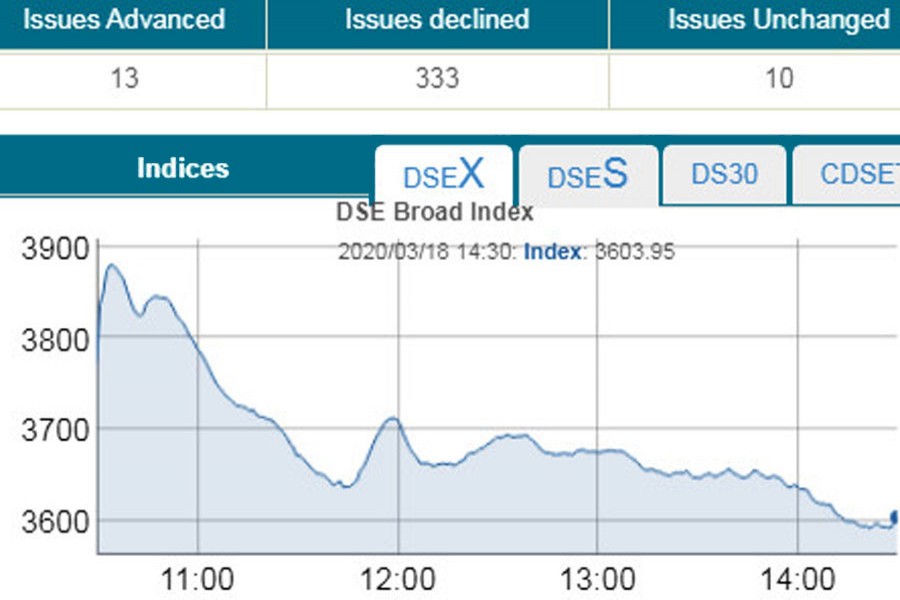Switch to the DSES index tab
The width and height of the screenshot is (900, 600).
586,176
